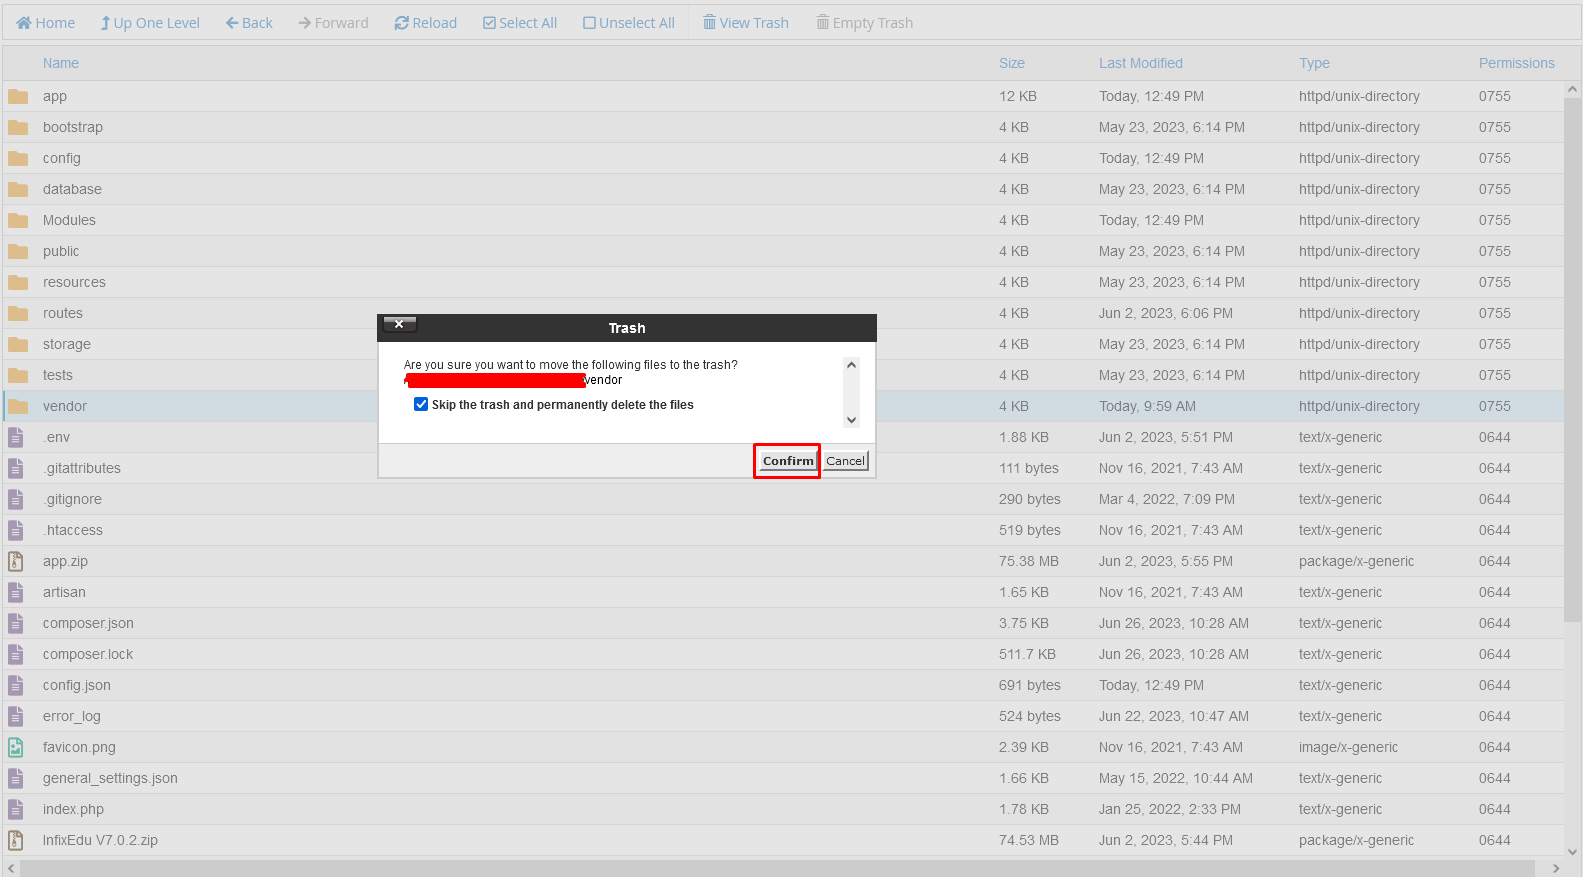This screenshot has height=877, width=1583.
Task: Sort by Last Modified column header
Action: pos(1140,63)
